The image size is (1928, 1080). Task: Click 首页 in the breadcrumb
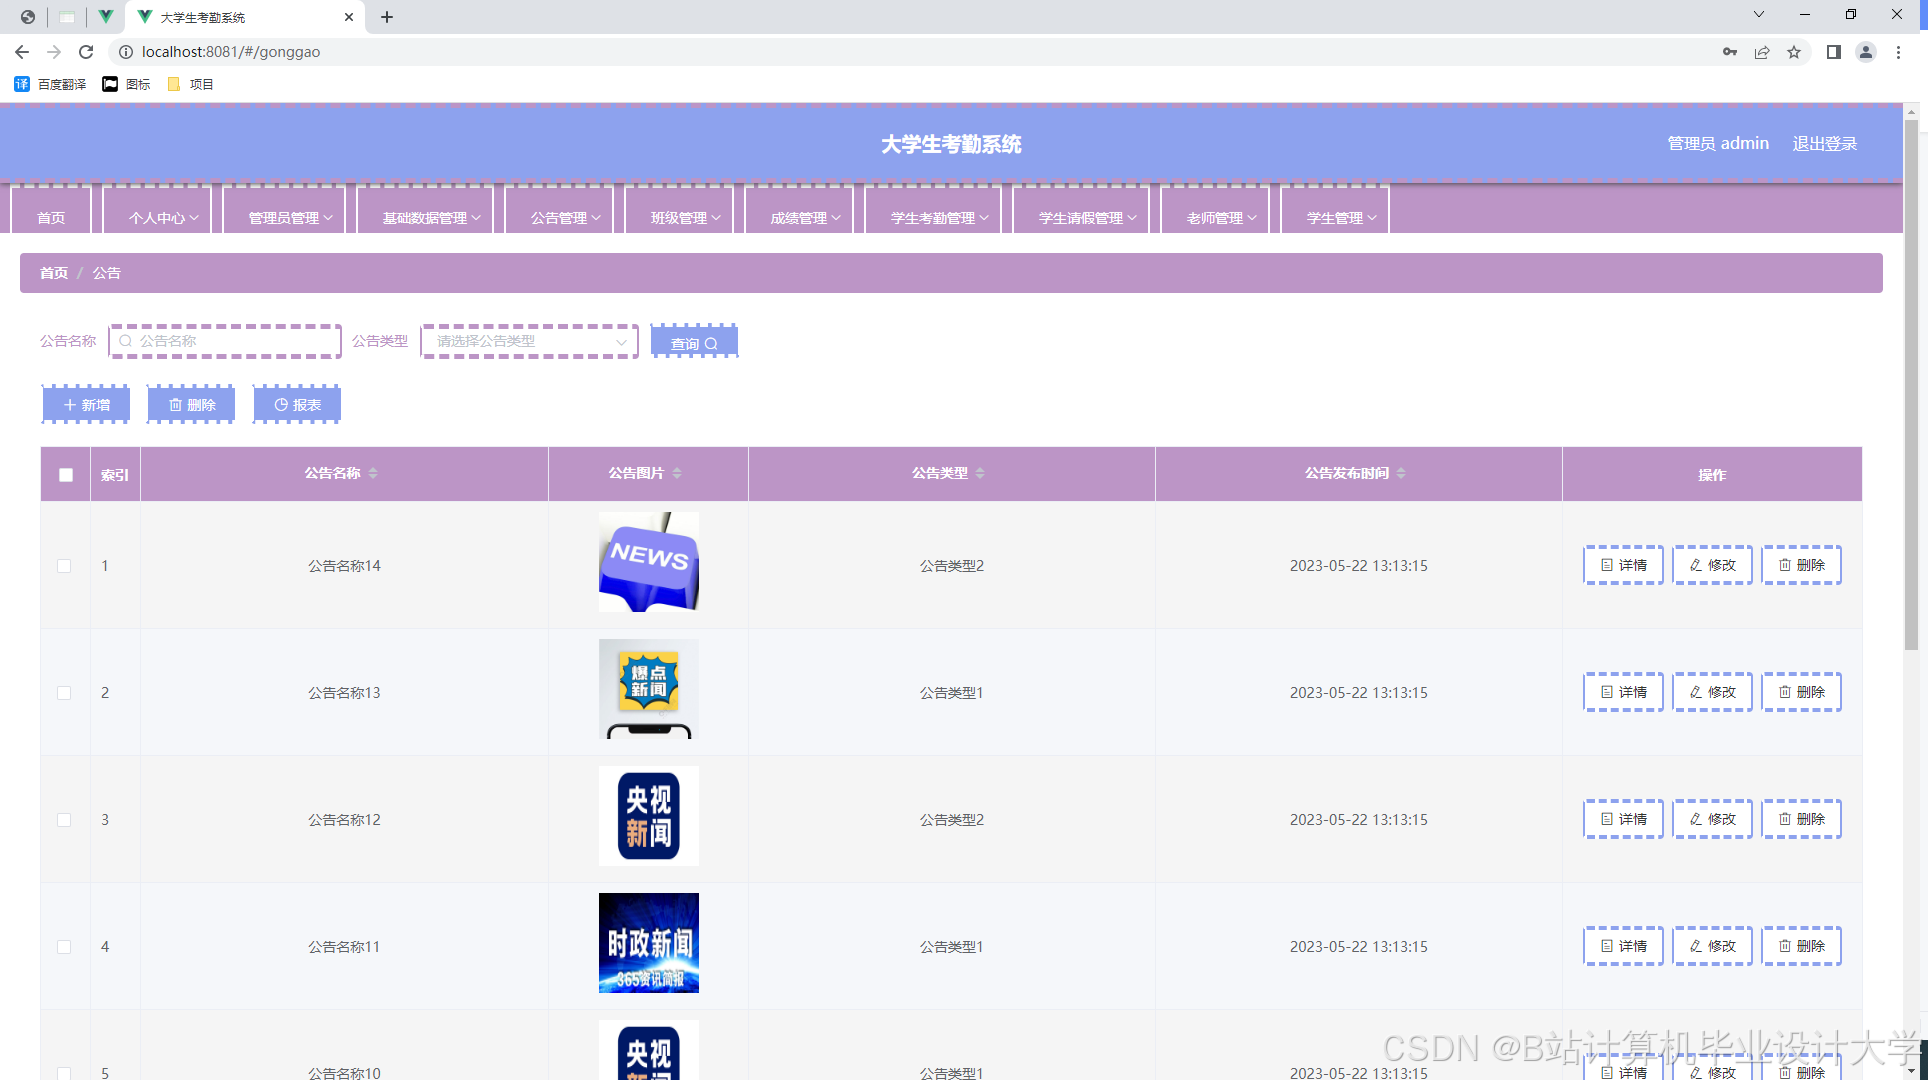click(x=54, y=273)
